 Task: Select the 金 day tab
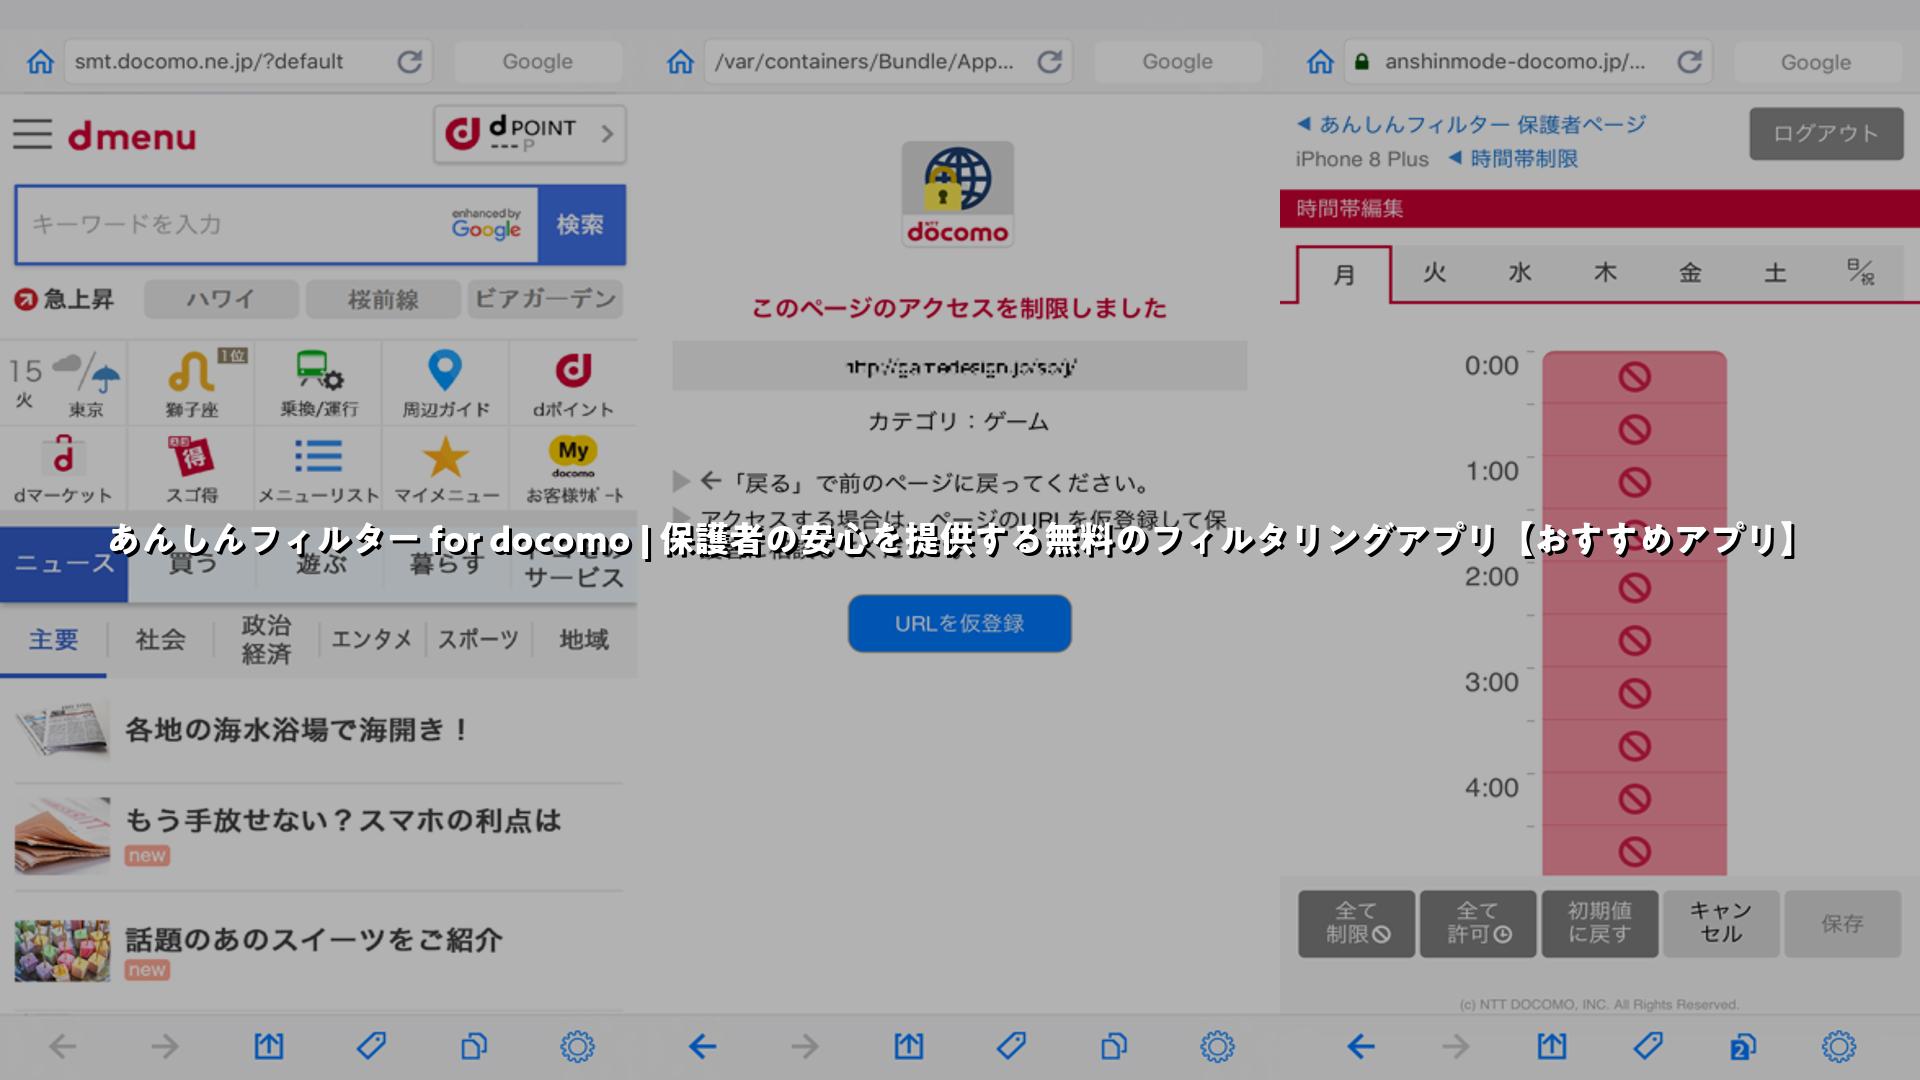[1690, 272]
